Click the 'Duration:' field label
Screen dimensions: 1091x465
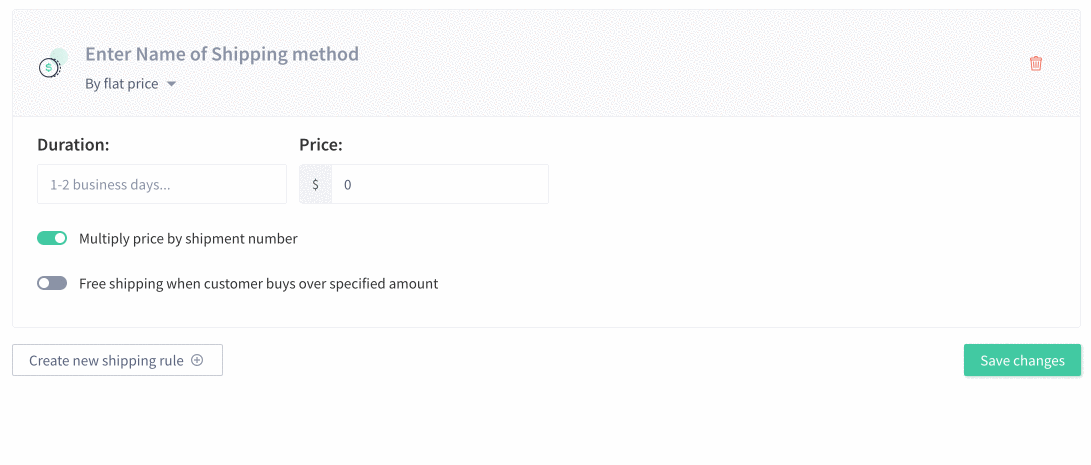point(74,145)
